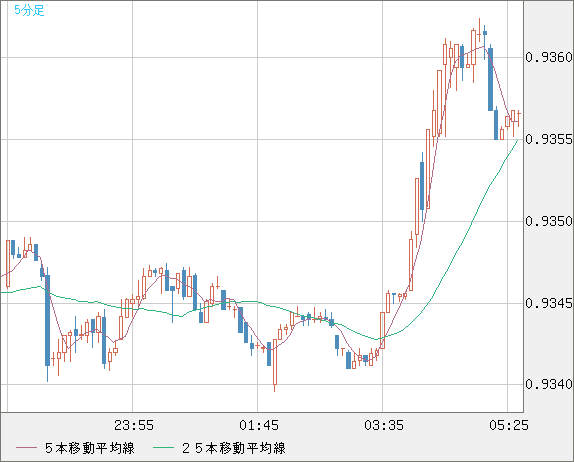The height and width of the screenshot is (462, 574).
Task: Click the purple 5-period moving average legend line
Action: click(26, 448)
